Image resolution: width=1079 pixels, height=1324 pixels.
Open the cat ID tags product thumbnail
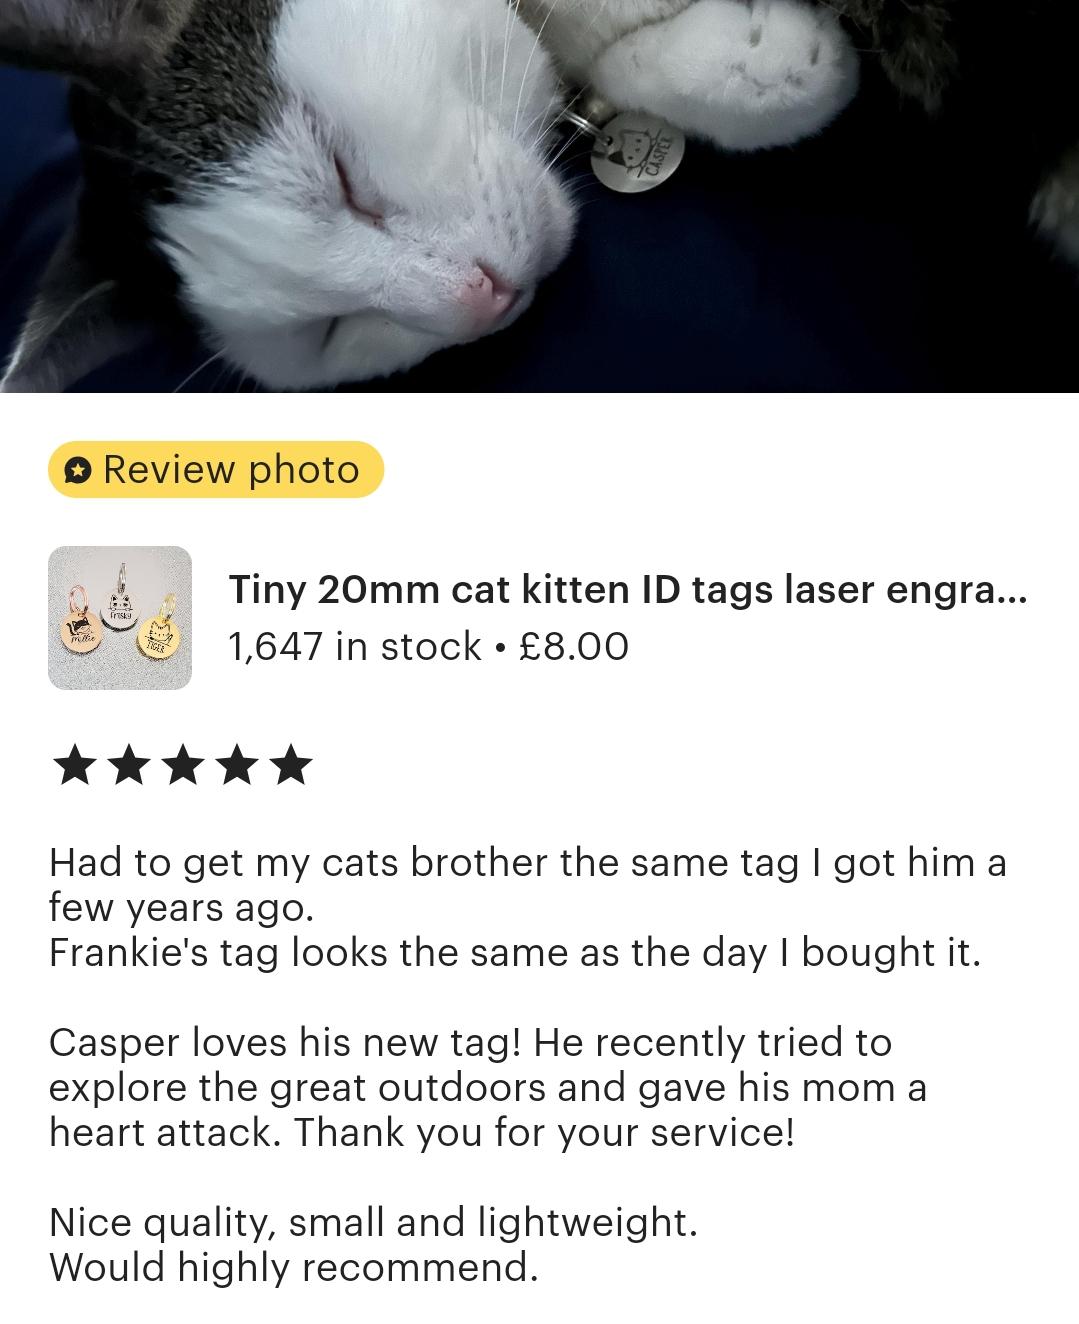coord(120,618)
